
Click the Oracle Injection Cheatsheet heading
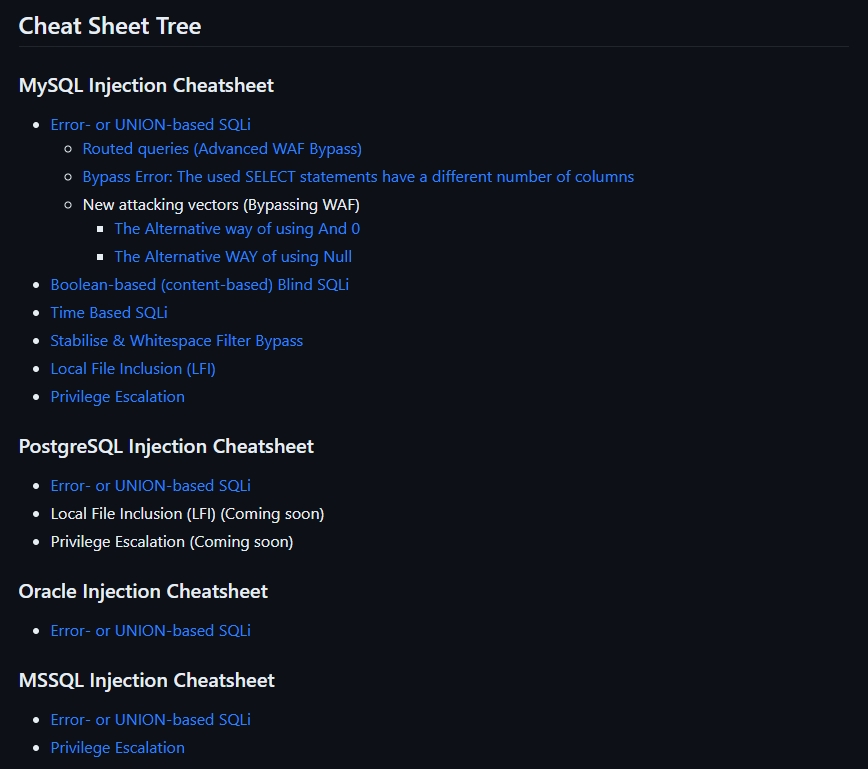[143, 591]
